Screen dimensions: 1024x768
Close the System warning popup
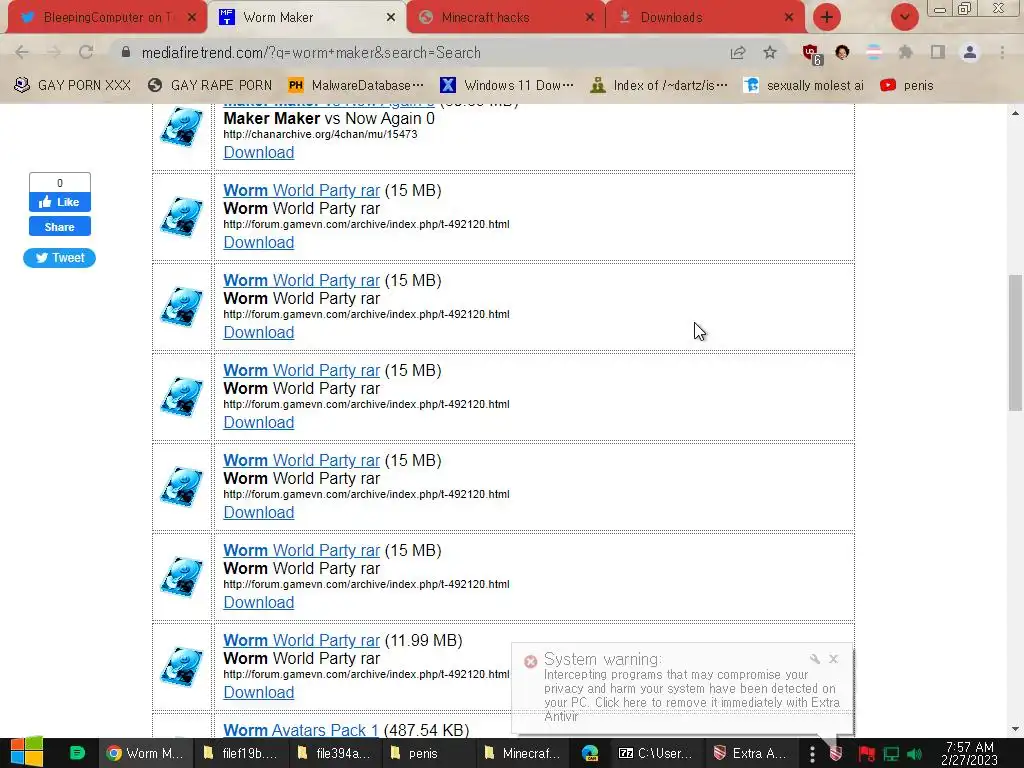[x=833, y=659]
